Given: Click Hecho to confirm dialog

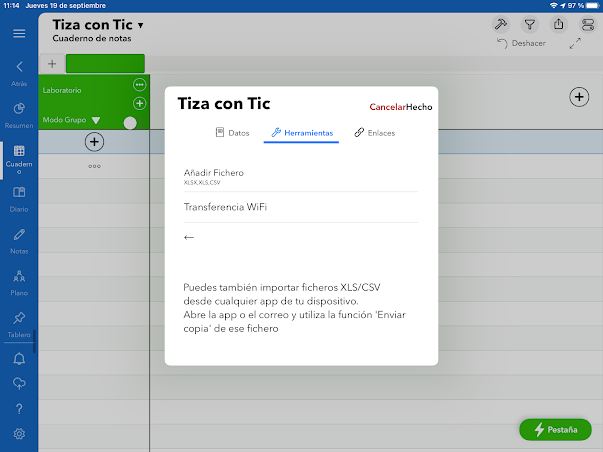Looking at the screenshot, I should tap(419, 107).
